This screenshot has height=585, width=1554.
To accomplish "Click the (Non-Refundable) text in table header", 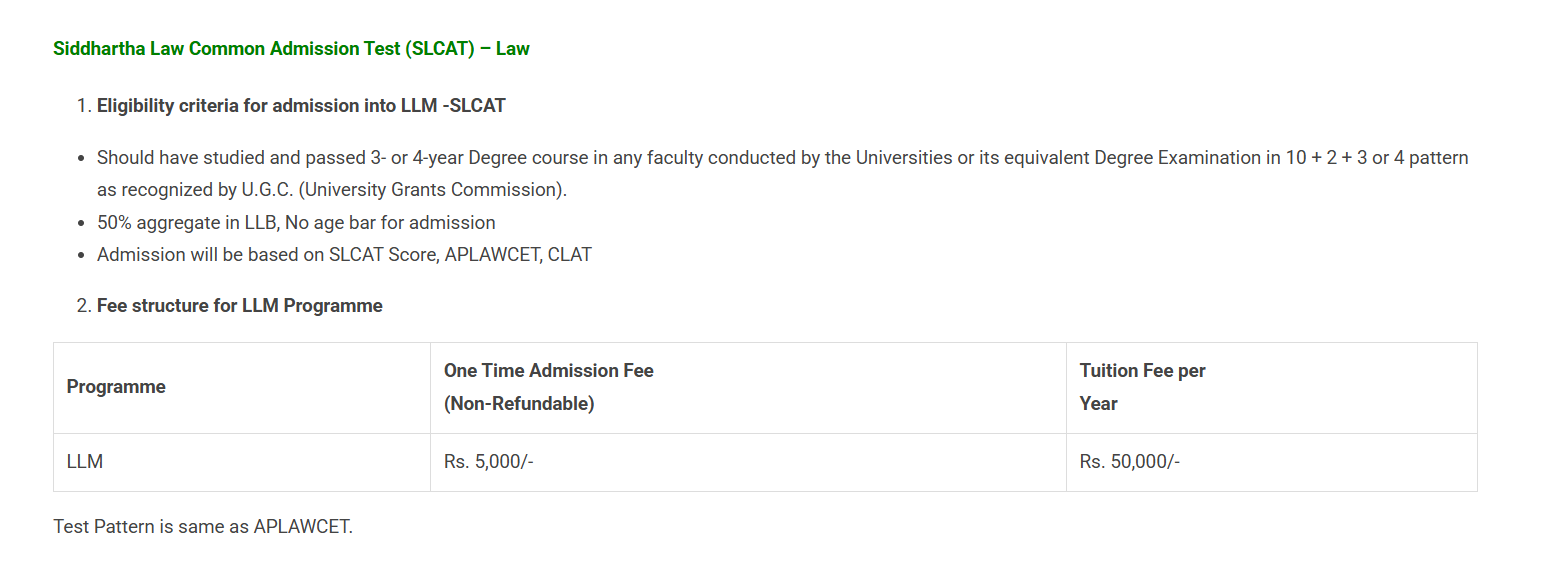I will (519, 404).
